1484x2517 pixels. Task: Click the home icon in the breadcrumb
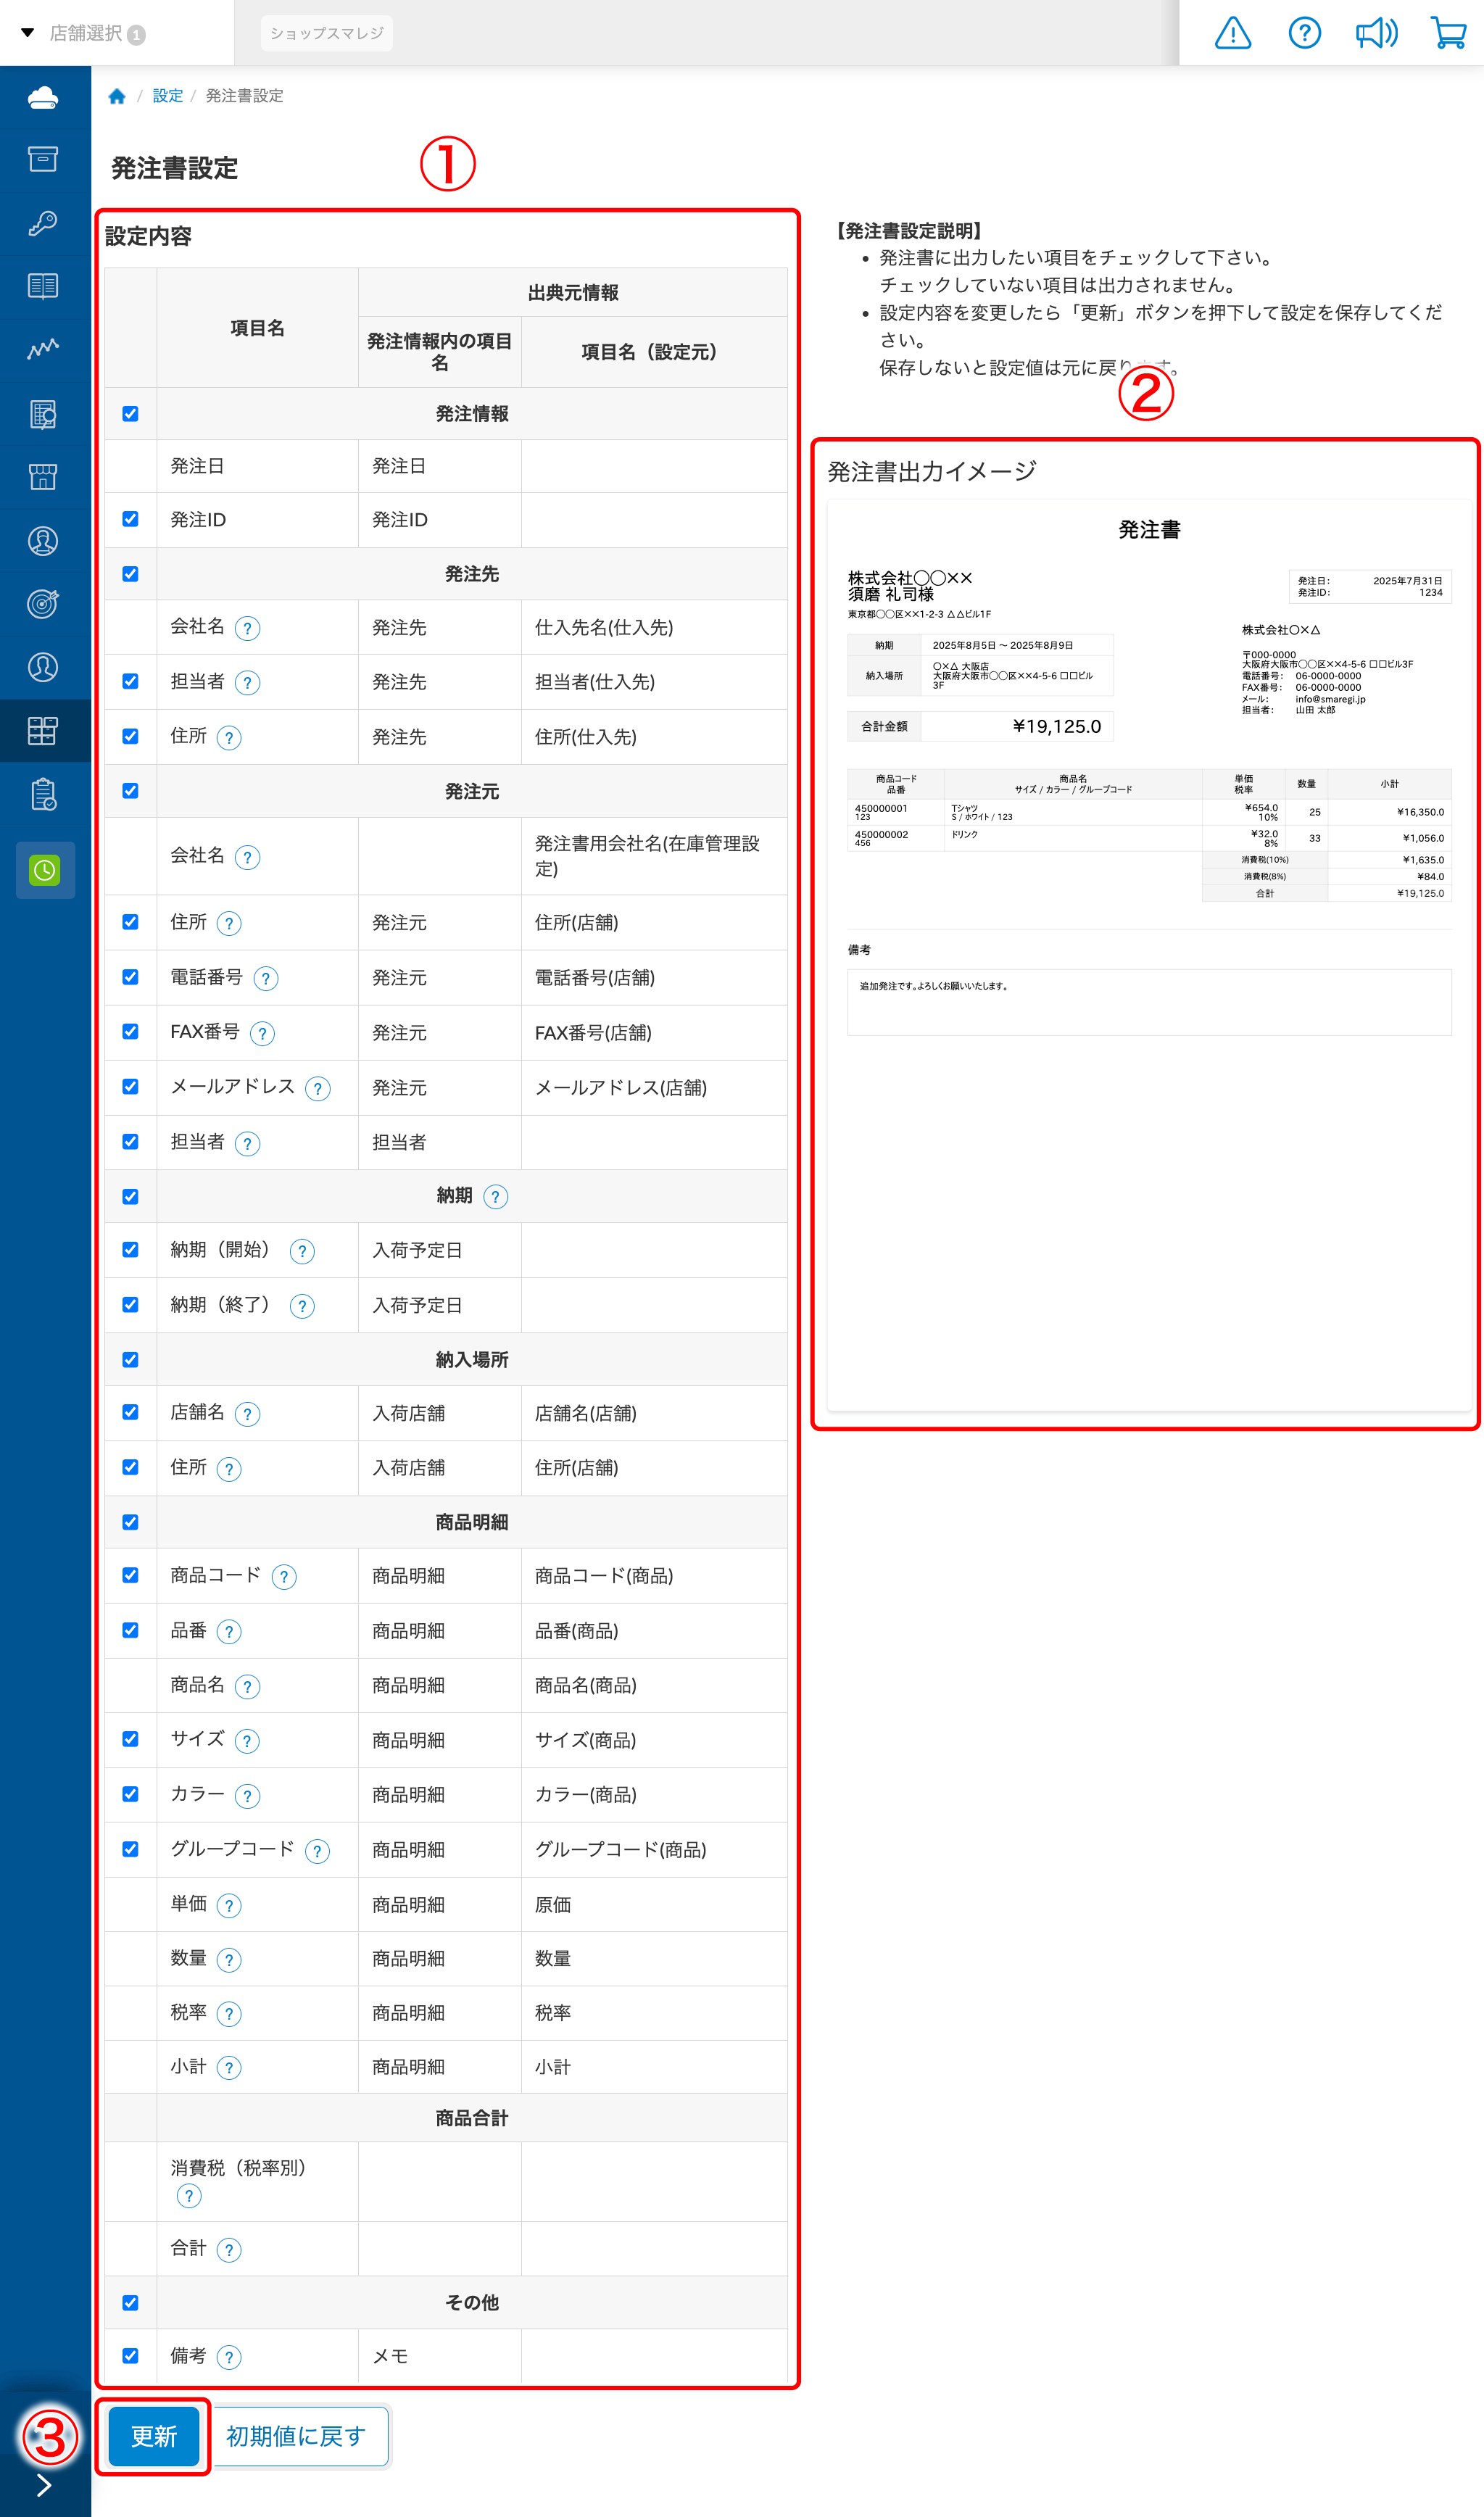click(x=117, y=95)
